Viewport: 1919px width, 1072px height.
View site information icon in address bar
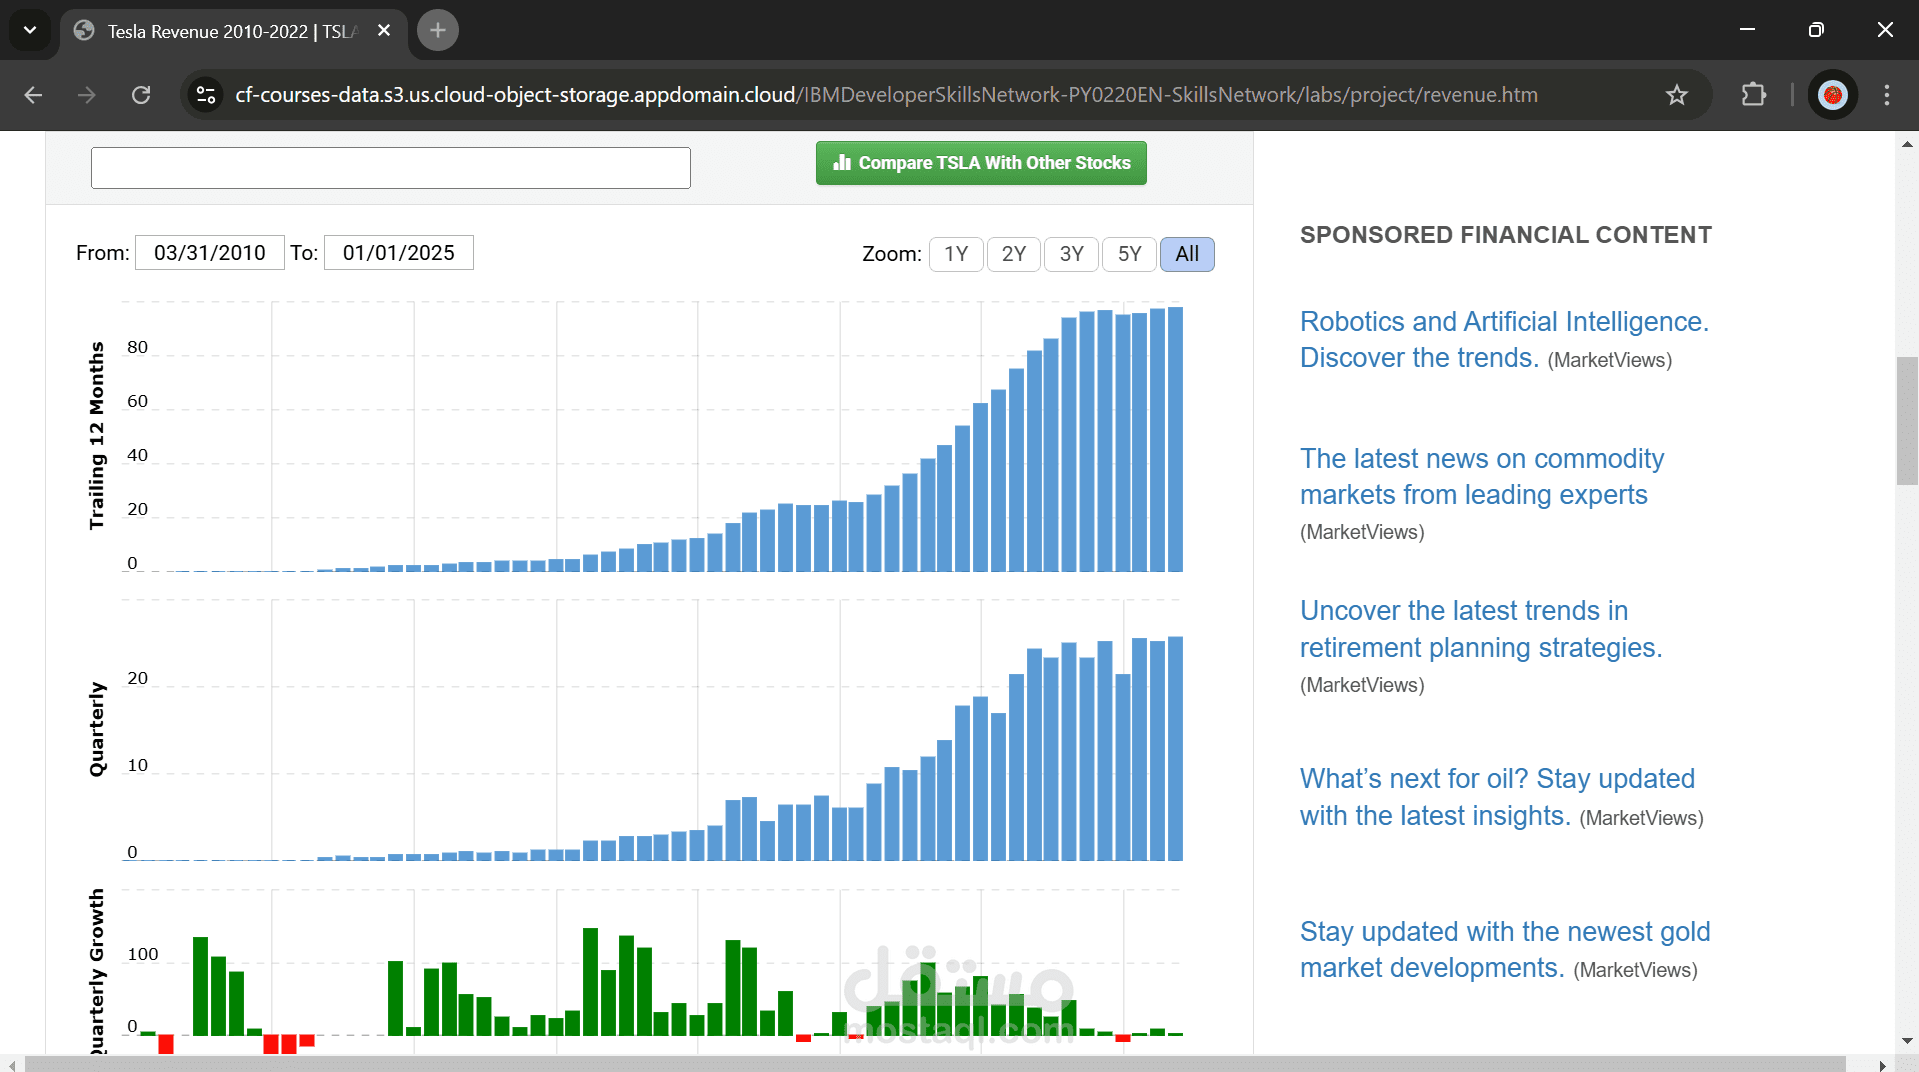206,95
